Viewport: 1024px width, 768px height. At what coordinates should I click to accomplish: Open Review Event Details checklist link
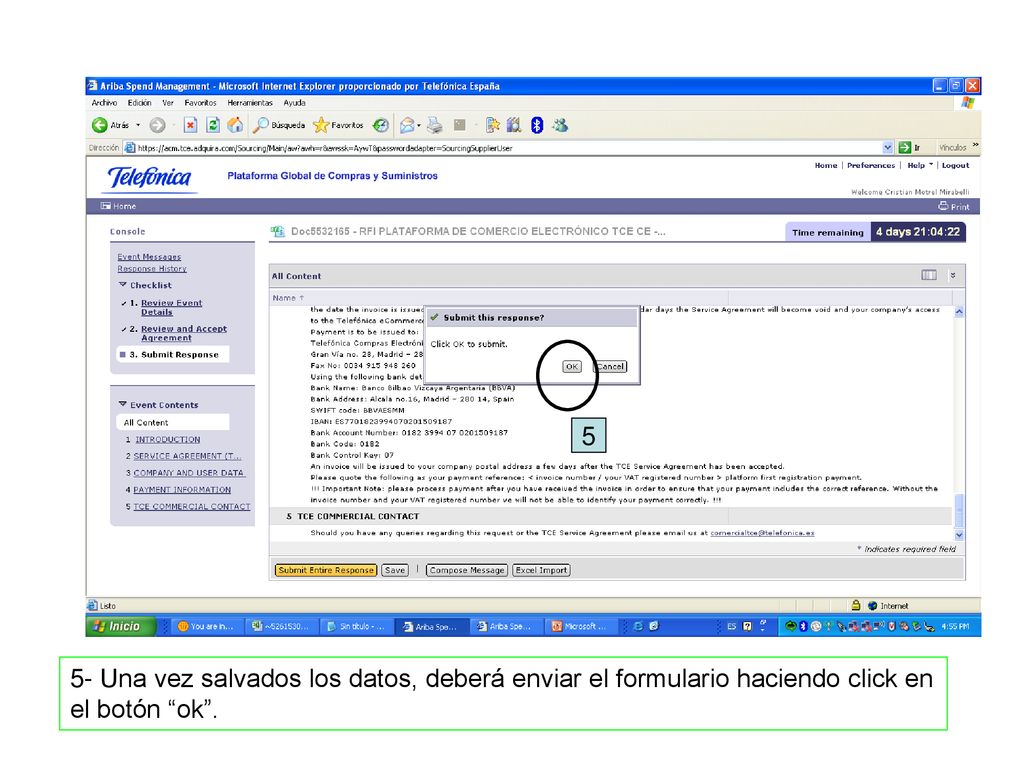pos(172,308)
